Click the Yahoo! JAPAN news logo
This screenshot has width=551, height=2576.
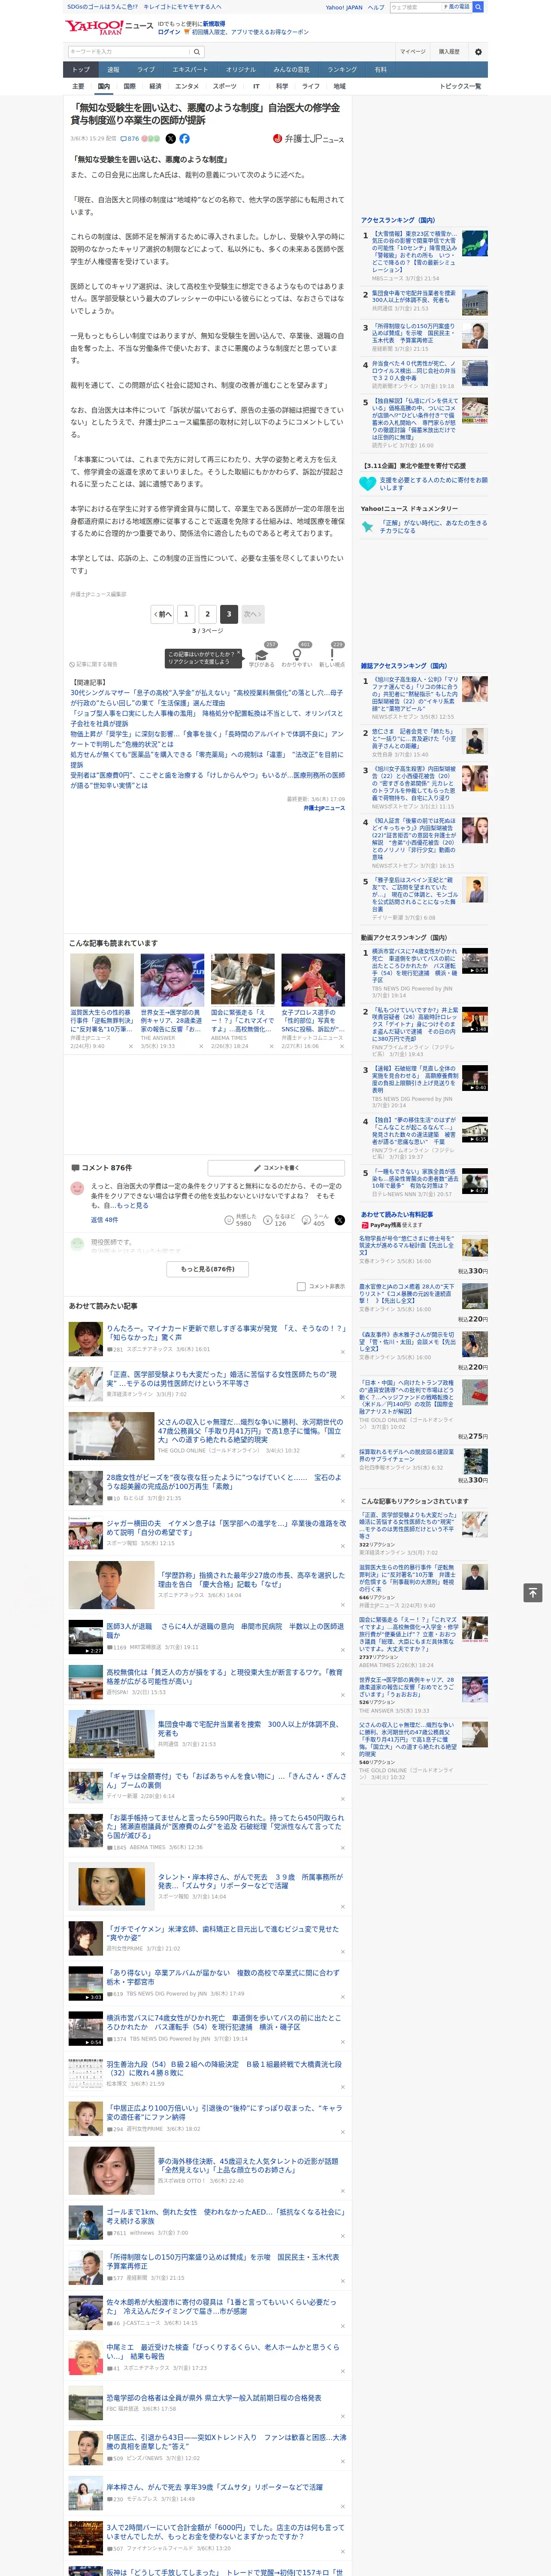point(109,26)
